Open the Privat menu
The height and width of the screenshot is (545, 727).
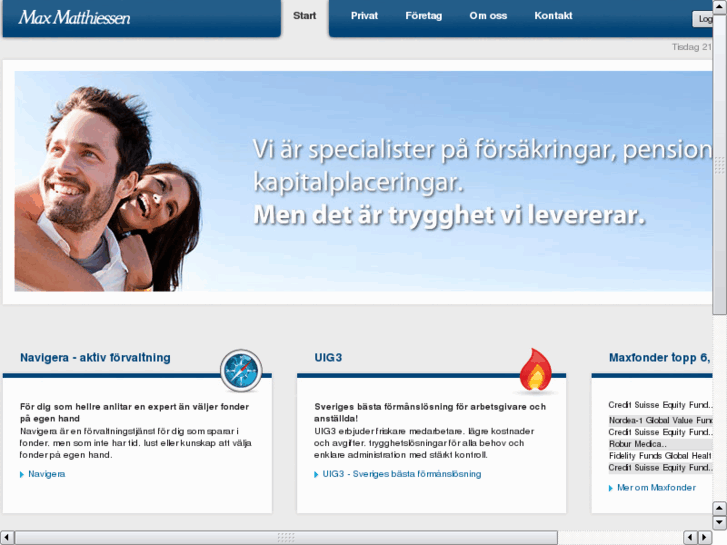click(x=364, y=16)
